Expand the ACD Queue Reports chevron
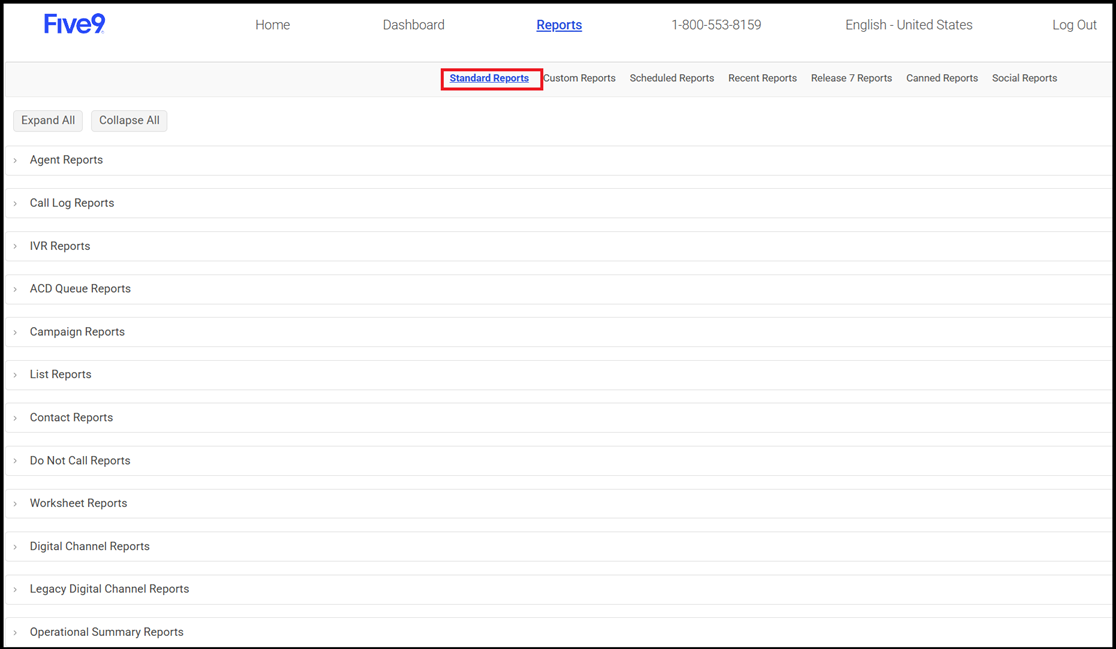Screen dimensions: 1116x649 tap(15, 289)
